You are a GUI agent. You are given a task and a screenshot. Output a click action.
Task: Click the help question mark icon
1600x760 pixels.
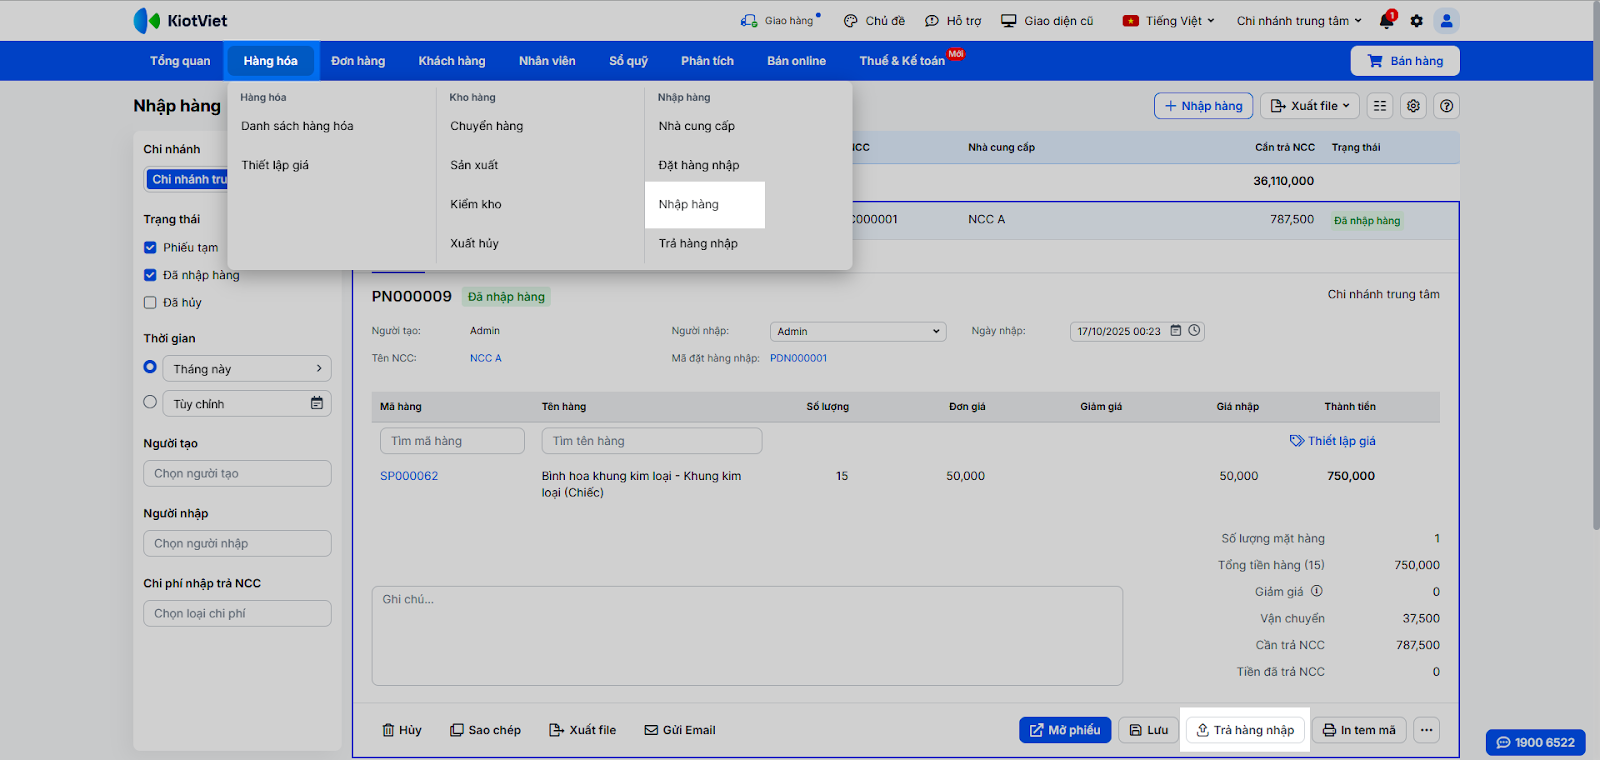[1446, 106]
